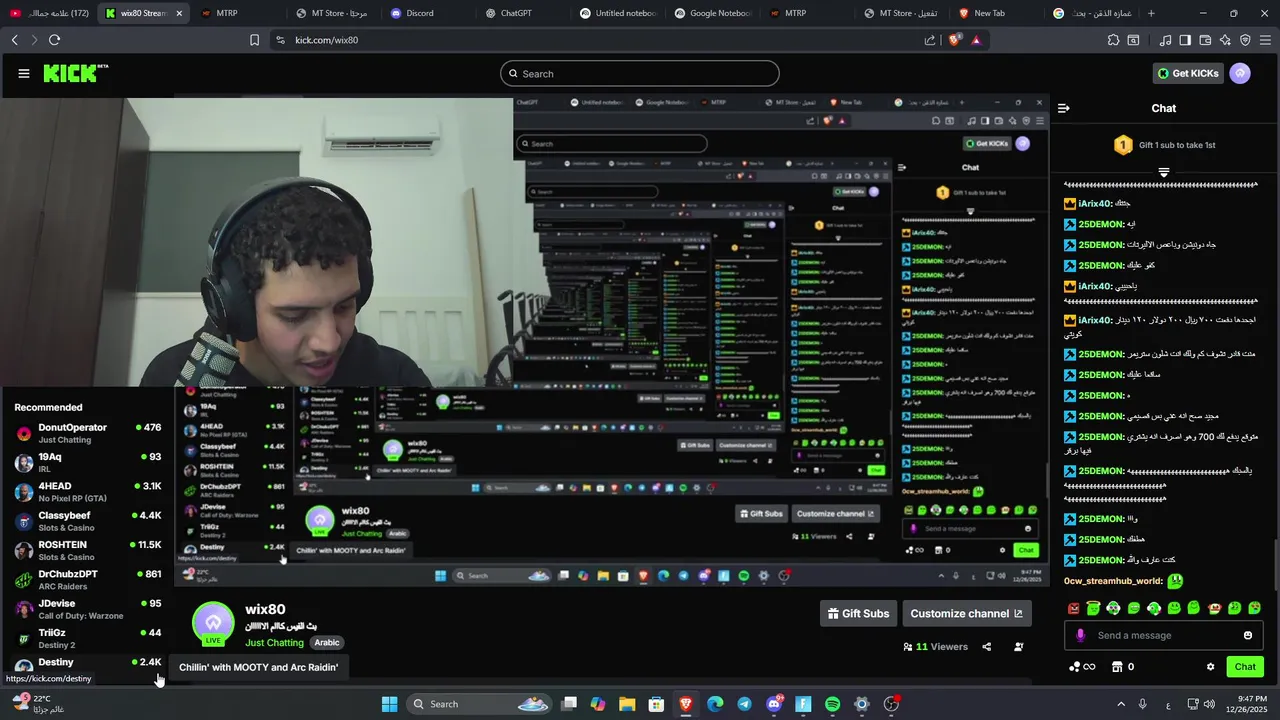The image size is (1280, 720).
Task: Open recommended channel ROSHTEIN
Action: (88, 550)
